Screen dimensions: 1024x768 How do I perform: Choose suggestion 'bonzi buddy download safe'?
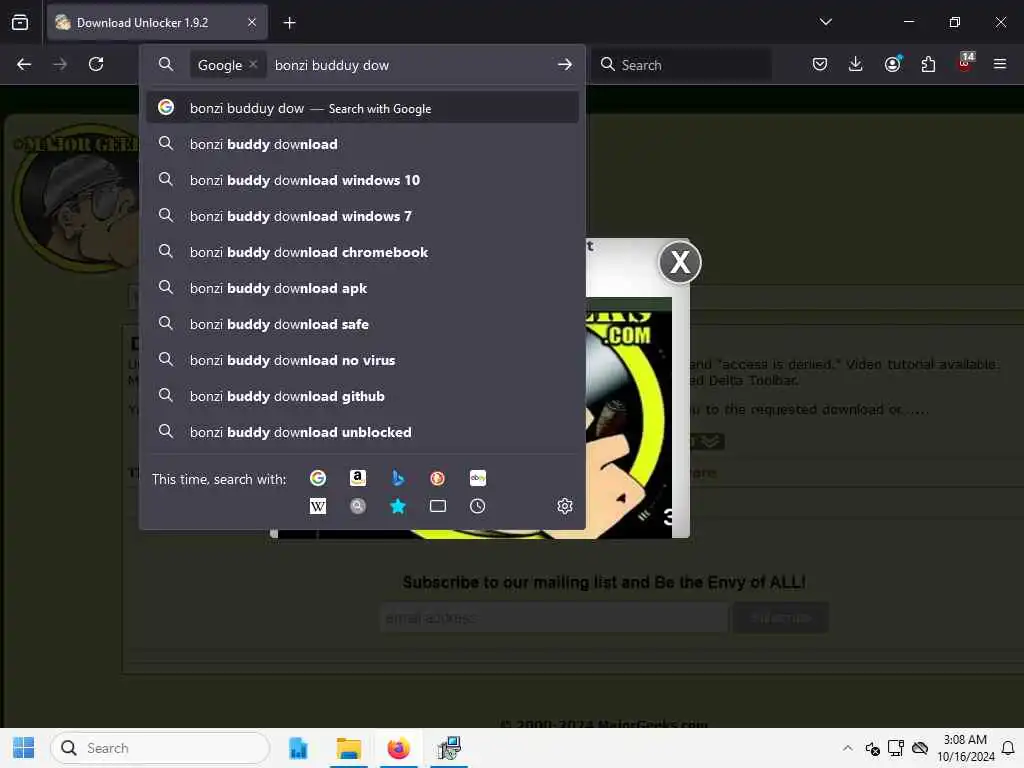362,324
